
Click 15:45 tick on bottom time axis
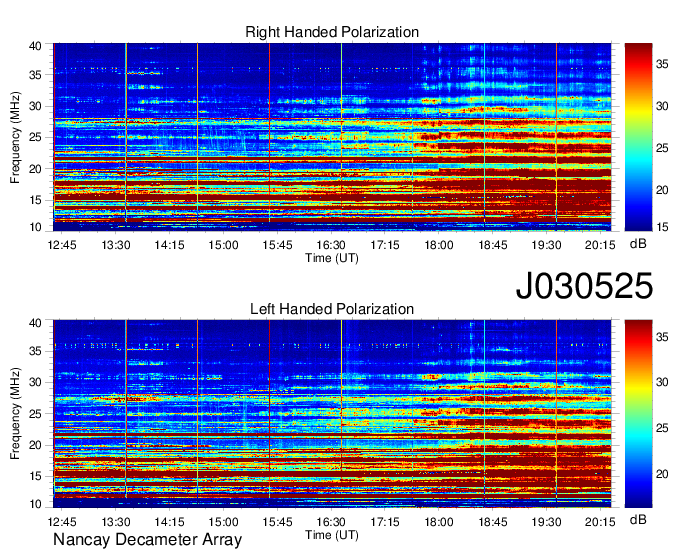pyautogui.click(x=277, y=522)
